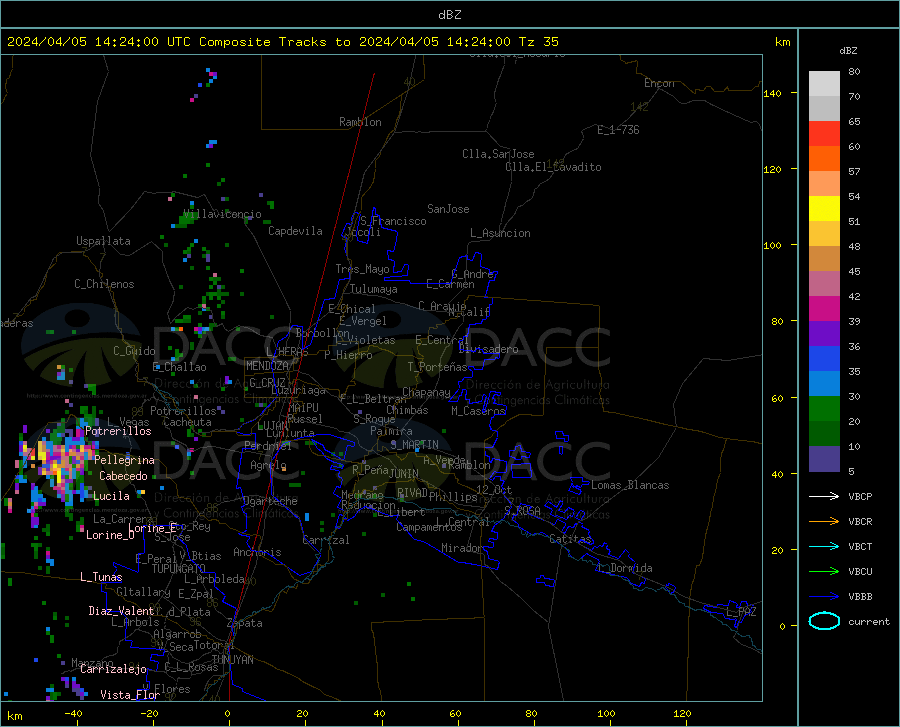The width and height of the screenshot is (900, 727).
Task: Select the yellow 54 dBZ color swatch
Action: click(x=824, y=209)
